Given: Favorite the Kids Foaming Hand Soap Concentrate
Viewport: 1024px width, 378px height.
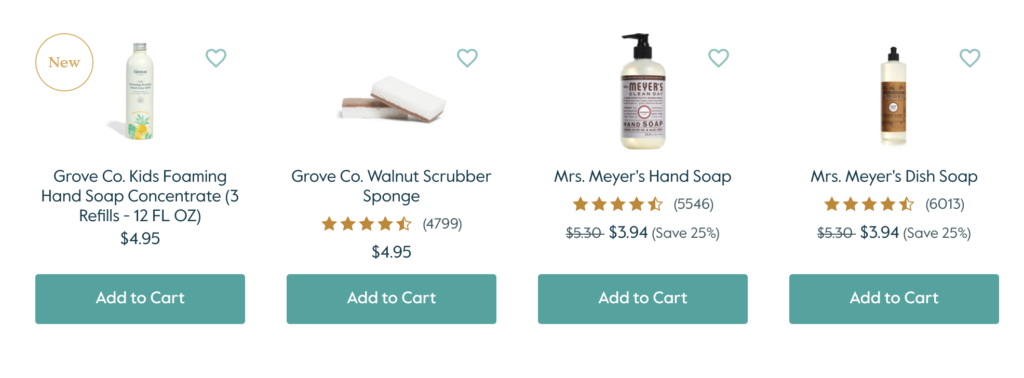Looking at the screenshot, I should pyautogui.click(x=216, y=58).
